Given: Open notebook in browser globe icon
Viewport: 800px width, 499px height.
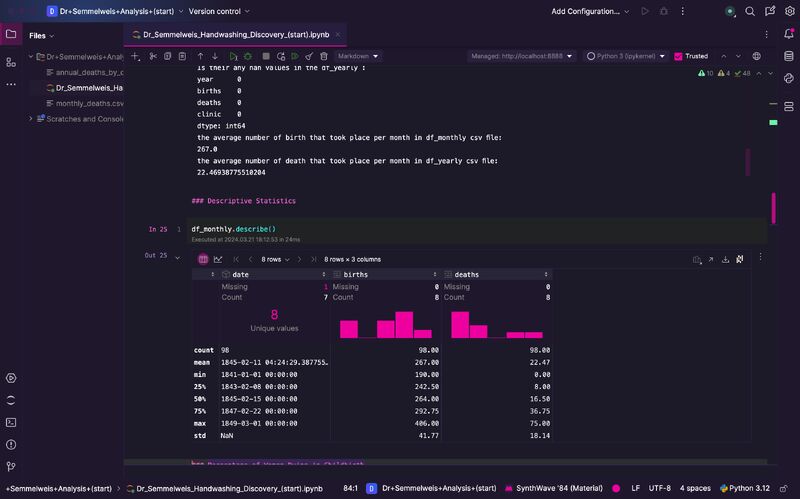Looking at the screenshot, I should click(757, 56).
